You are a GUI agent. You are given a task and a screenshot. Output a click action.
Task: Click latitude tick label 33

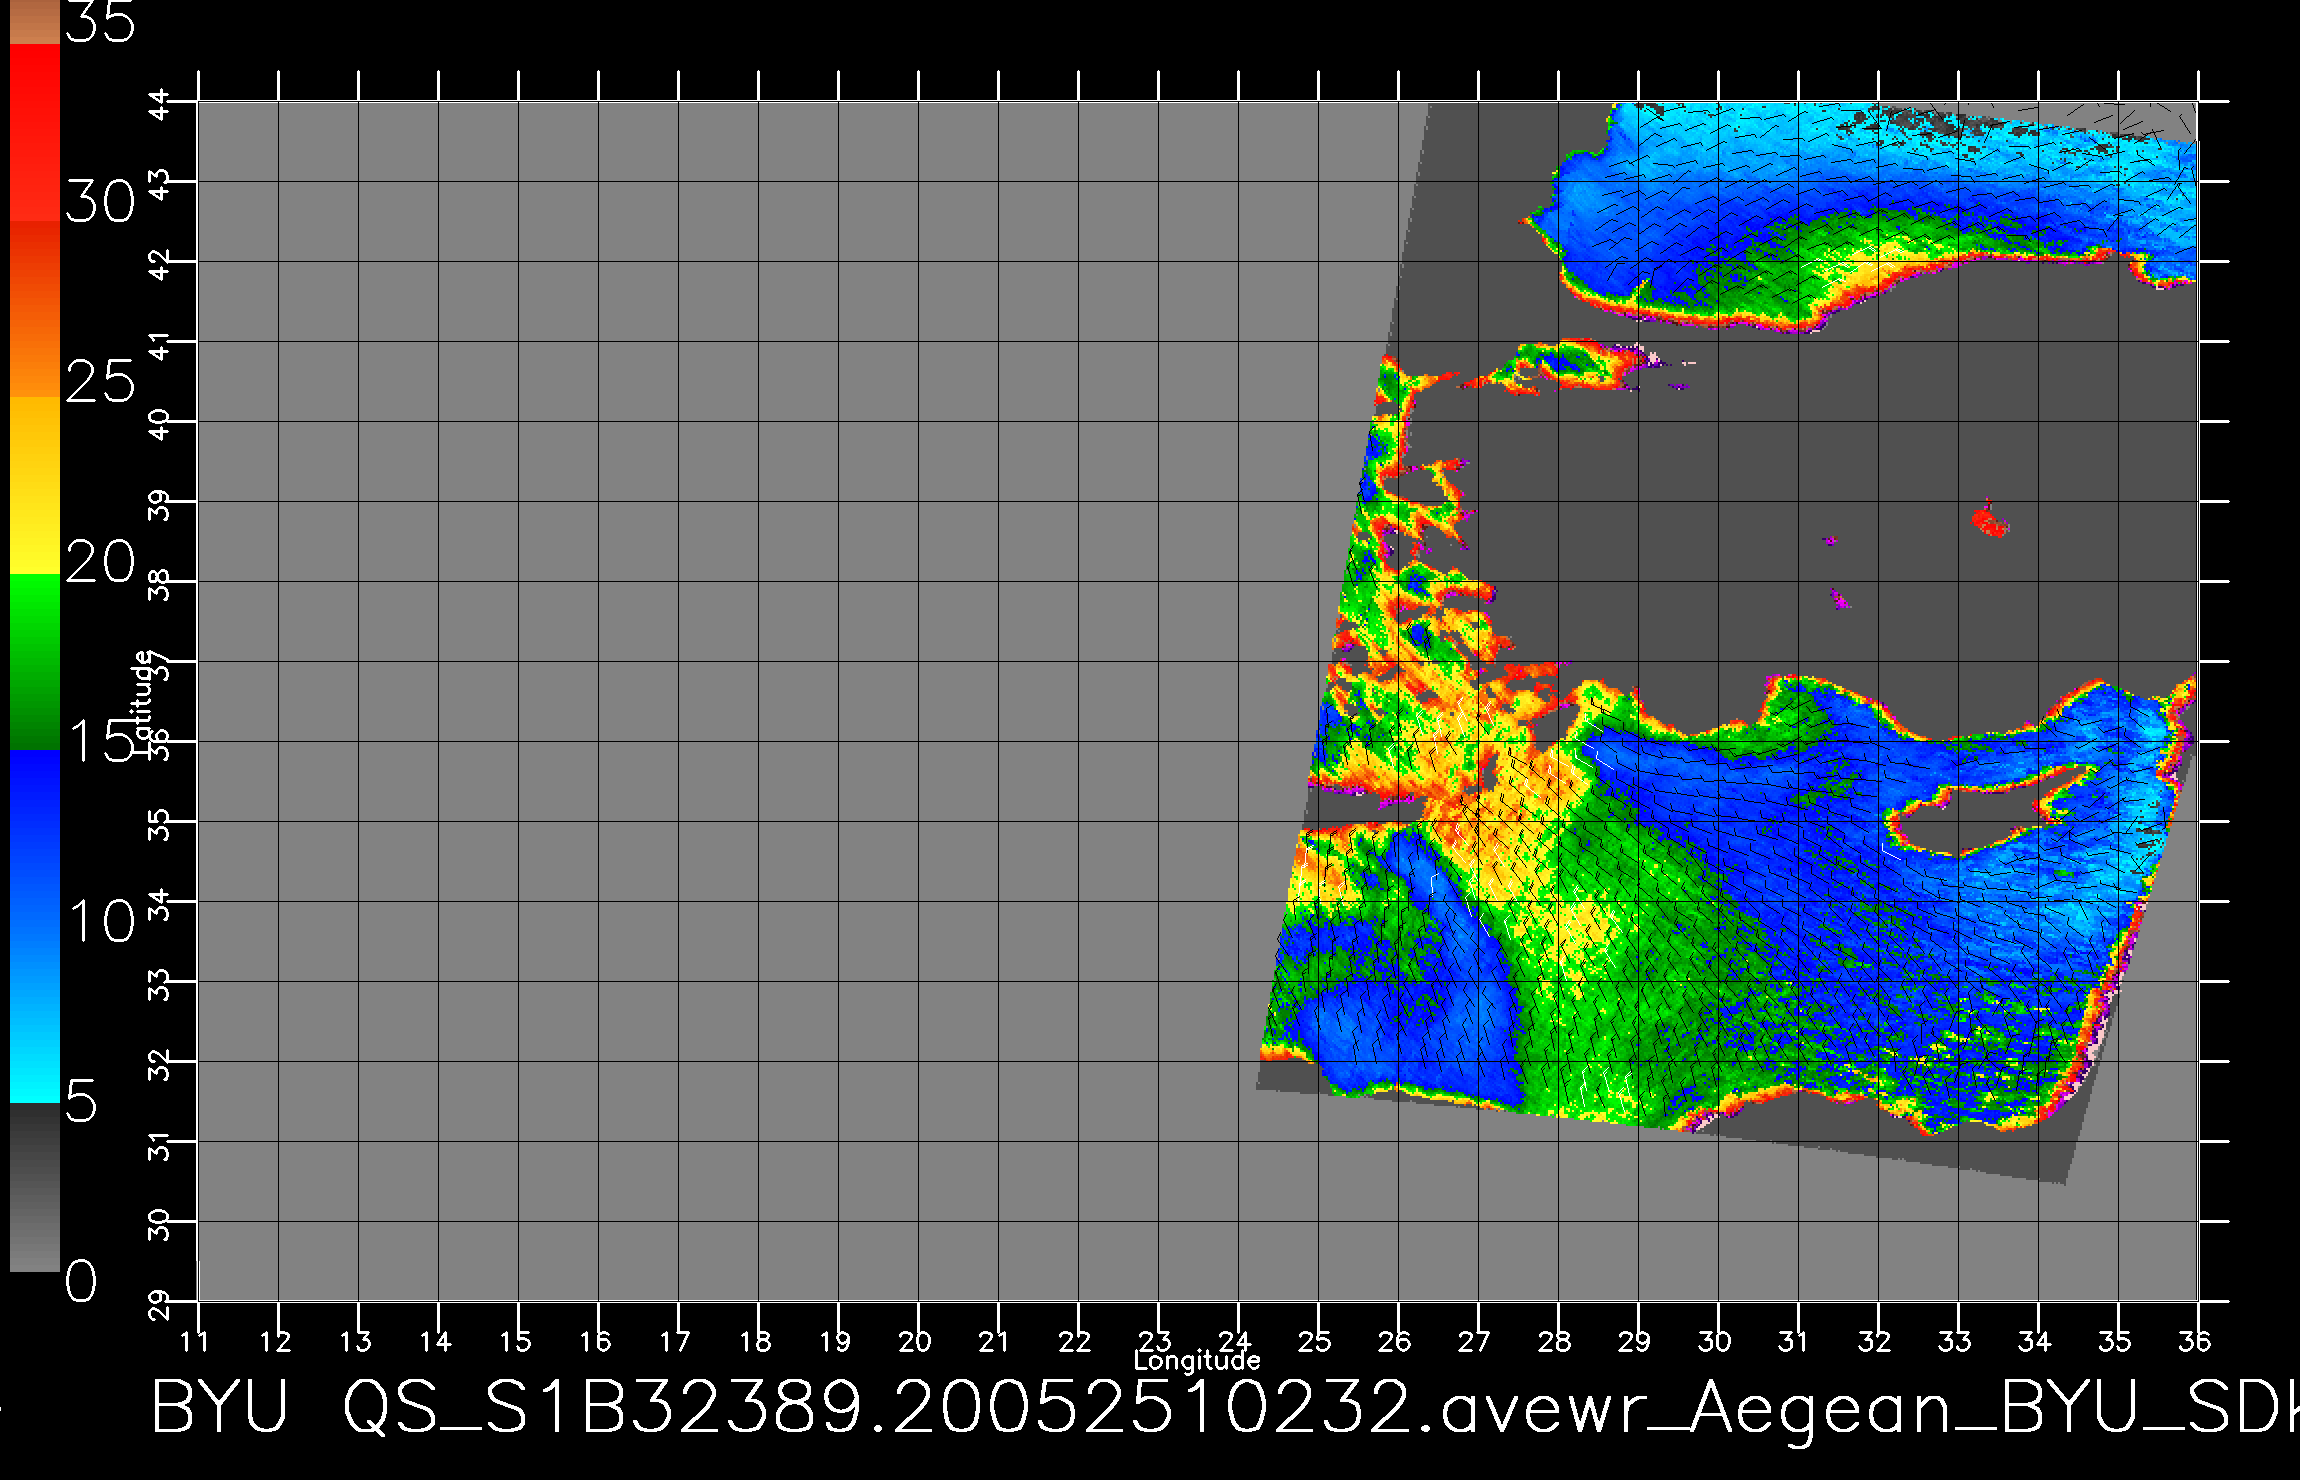pyautogui.click(x=160, y=986)
